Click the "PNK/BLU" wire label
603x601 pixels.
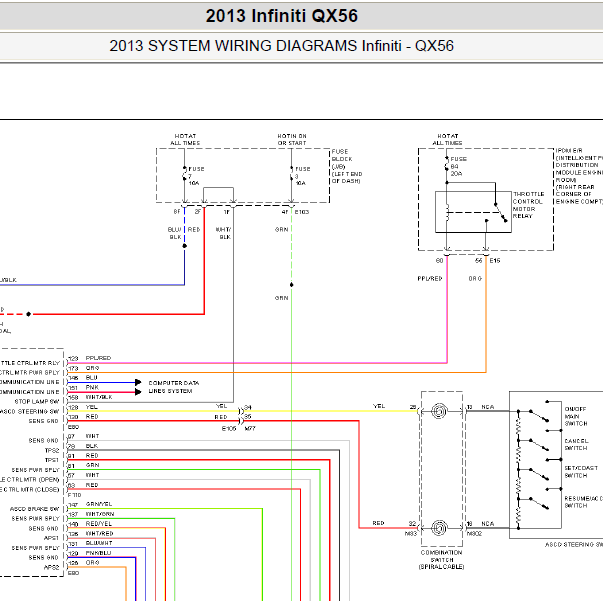click(x=98, y=553)
